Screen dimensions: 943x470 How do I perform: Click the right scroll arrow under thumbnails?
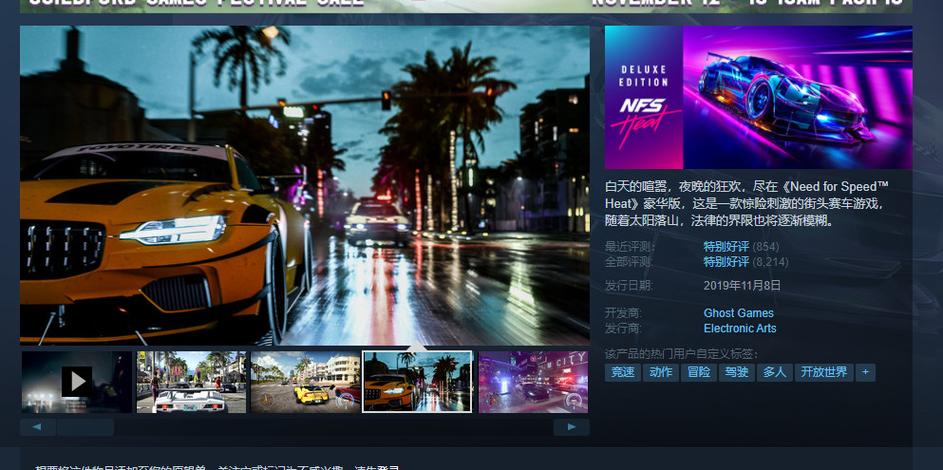(571, 427)
